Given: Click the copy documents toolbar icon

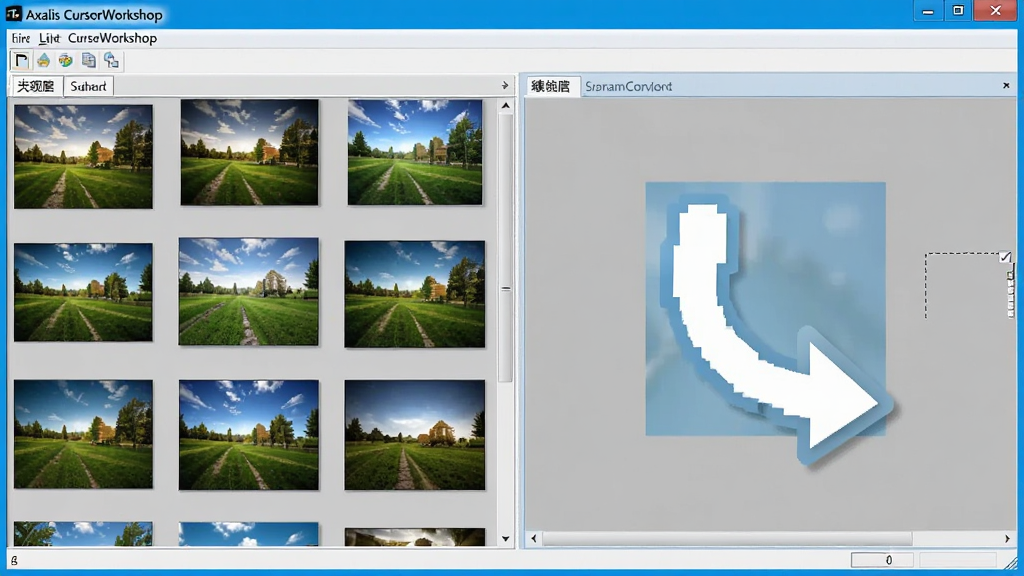Looking at the screenshot, I should (x=88, y=61).
